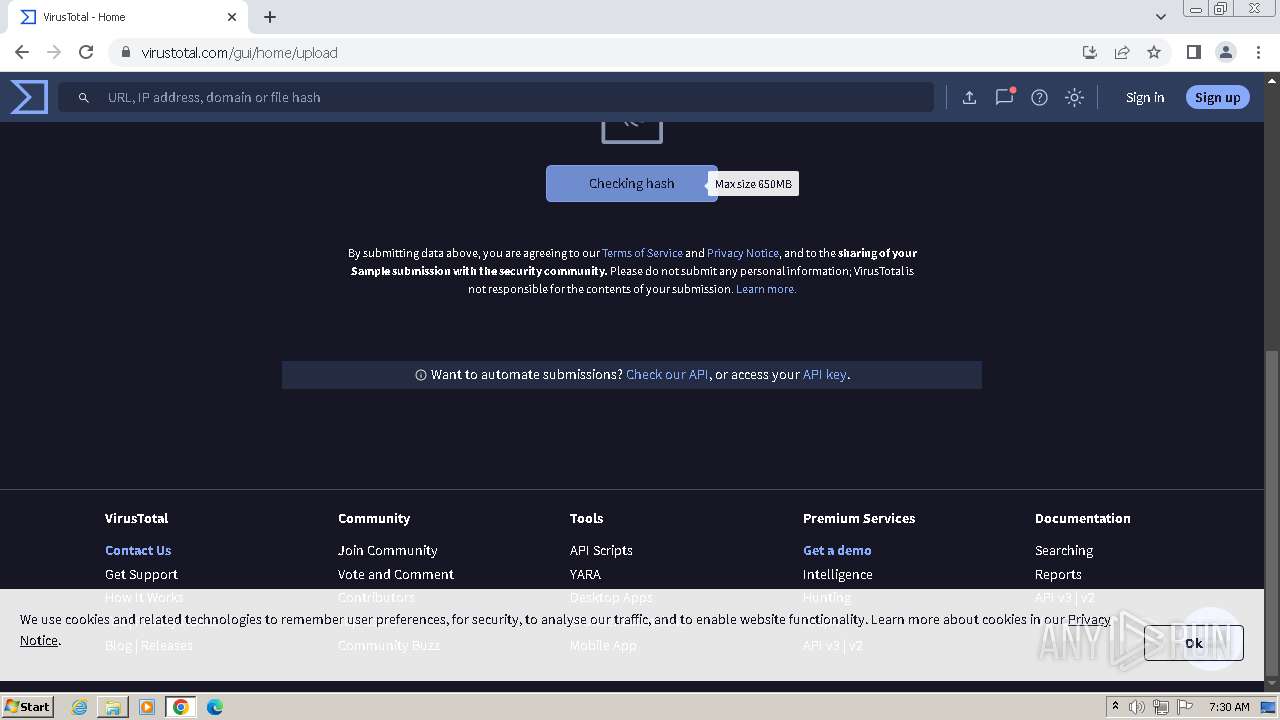Open the media player taskbar icon

147,707
